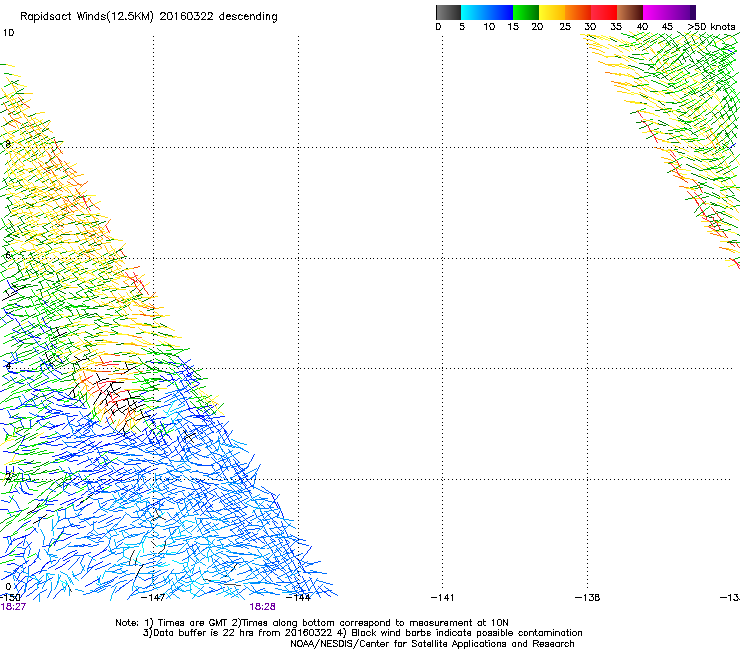Click the "20" label under the colorbar
Image resolution: width=740 pixels, height=650 pixels.
tap(537, 27)
